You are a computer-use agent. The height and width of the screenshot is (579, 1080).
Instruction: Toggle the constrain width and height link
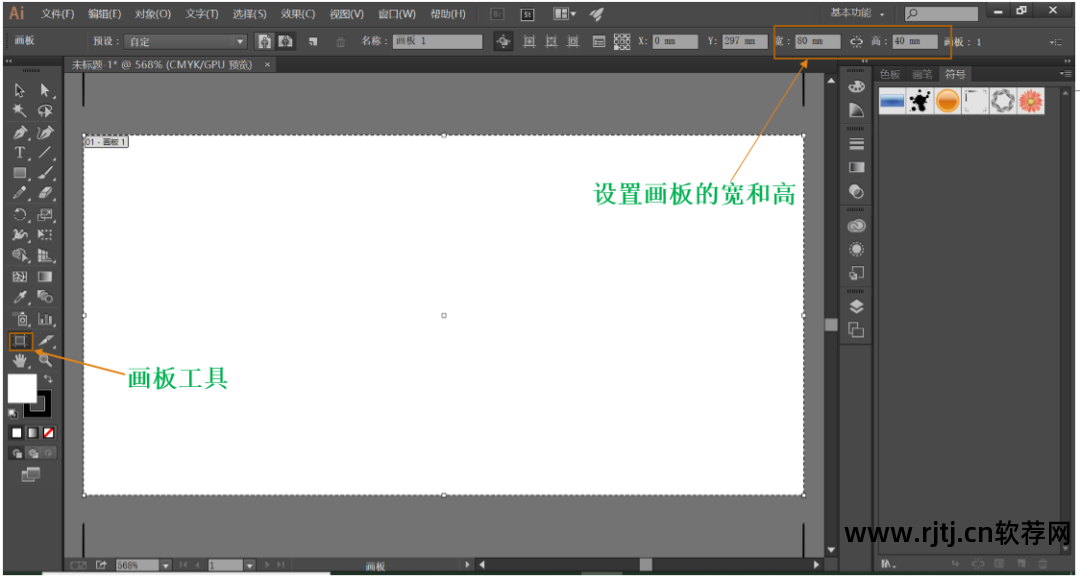coord(855,42)
